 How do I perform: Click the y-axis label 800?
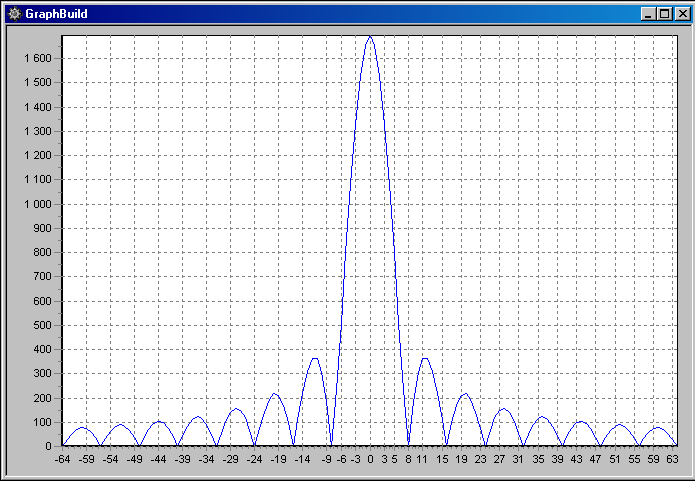click(x=43, y=253)
